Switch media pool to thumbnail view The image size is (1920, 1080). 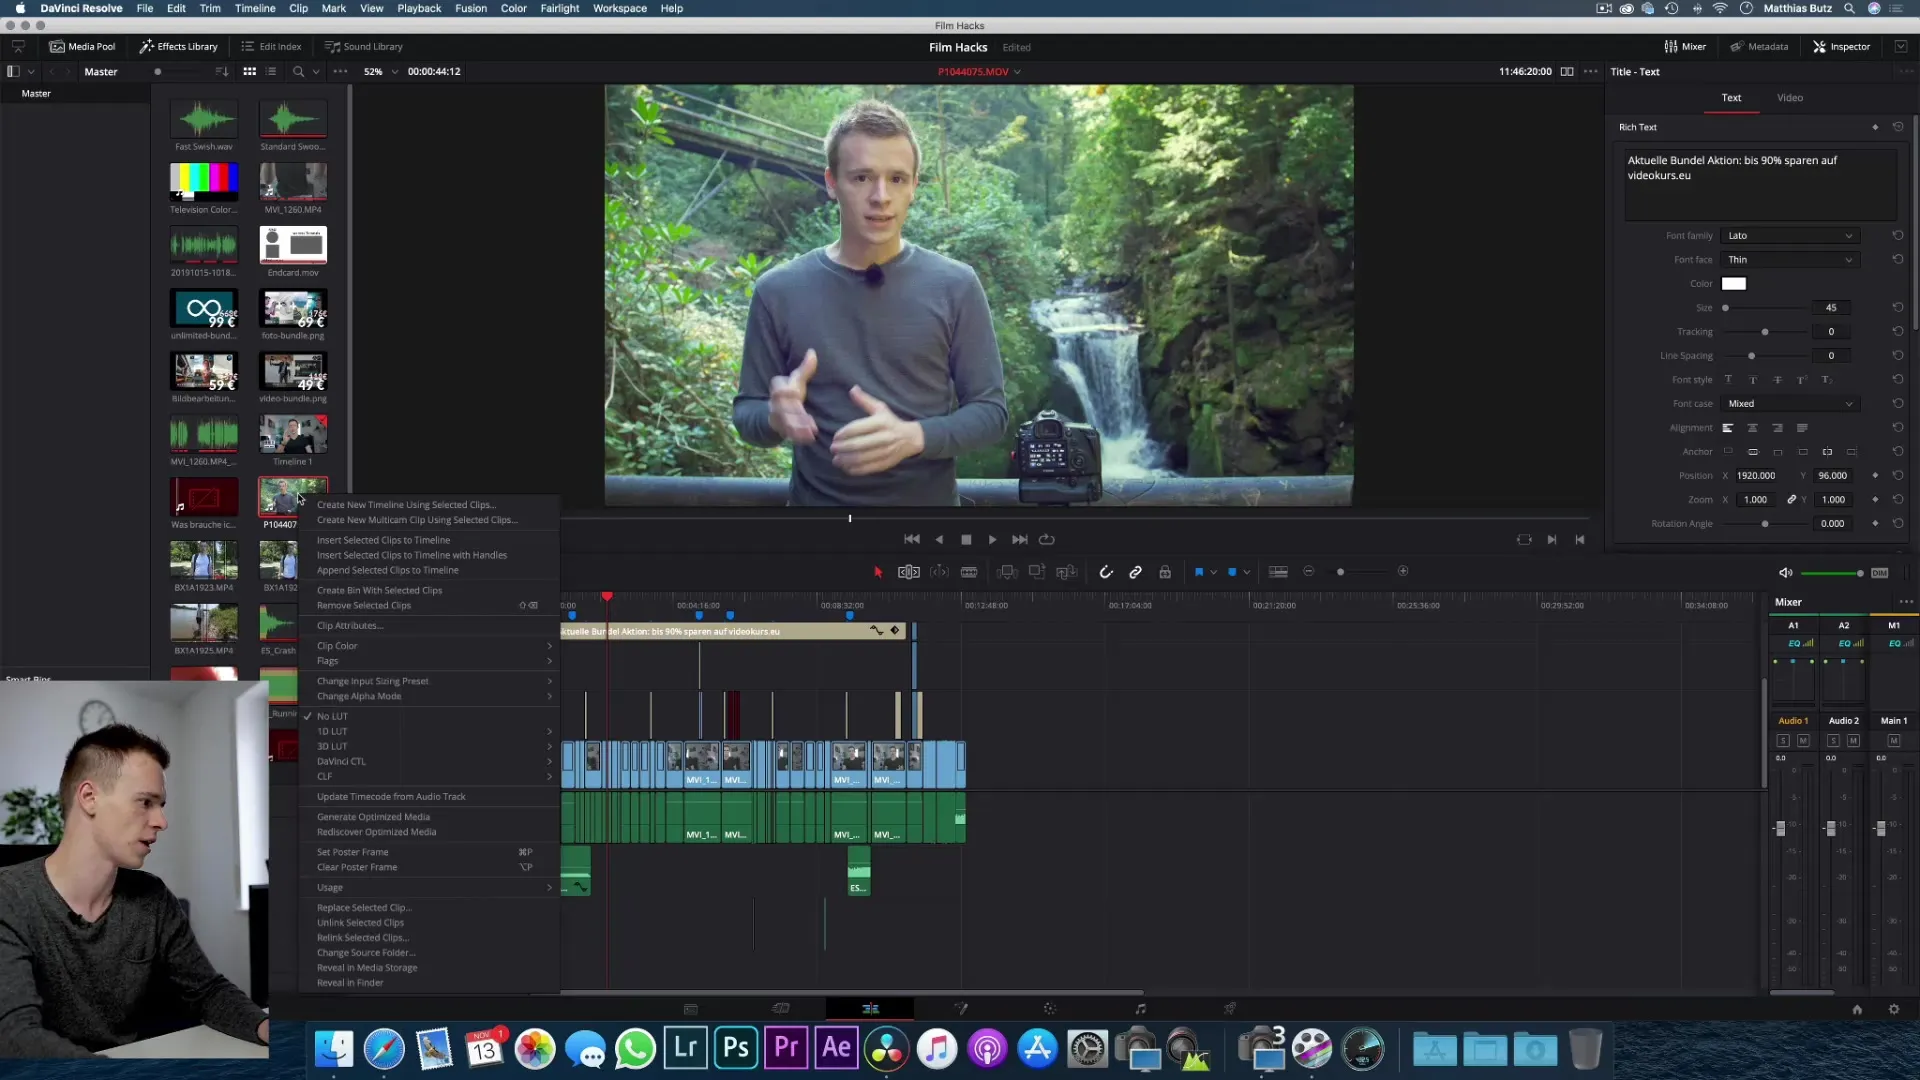250,72
